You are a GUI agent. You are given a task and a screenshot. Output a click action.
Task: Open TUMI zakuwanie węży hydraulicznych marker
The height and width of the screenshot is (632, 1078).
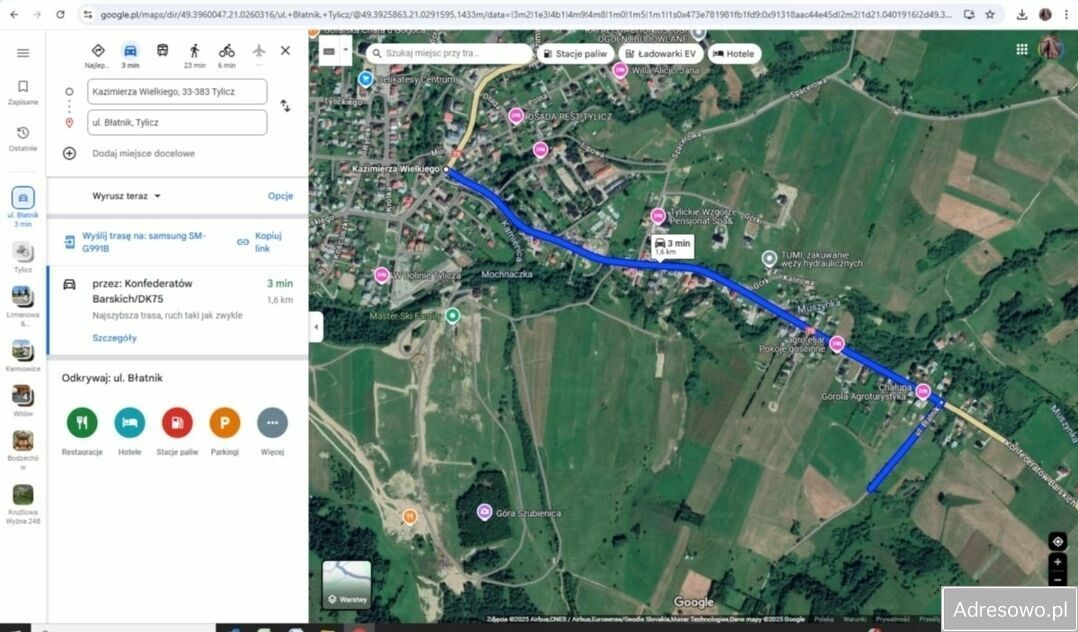(x=769, y=259)
